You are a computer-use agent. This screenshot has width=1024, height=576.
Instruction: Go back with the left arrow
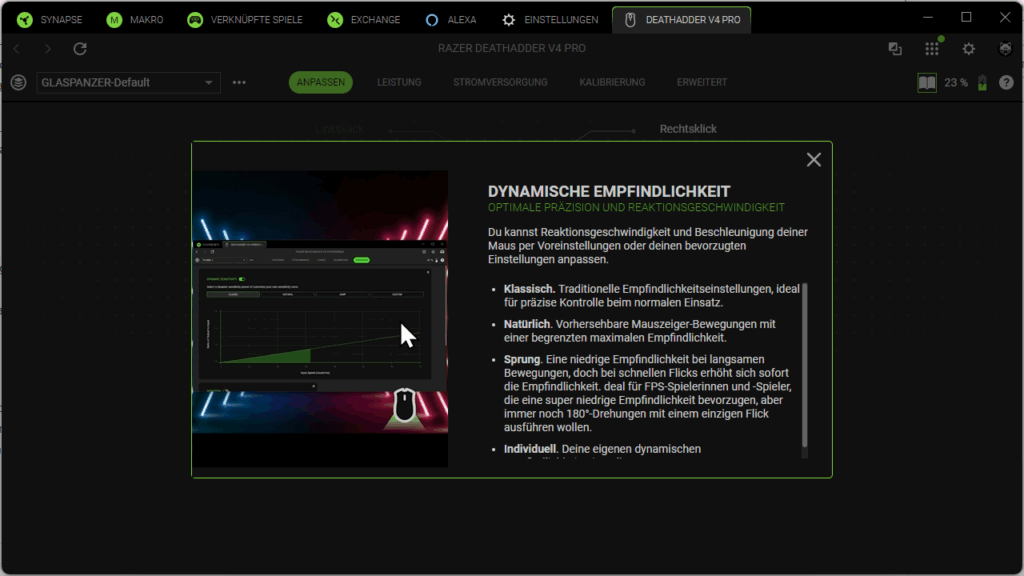coord(17,48)
